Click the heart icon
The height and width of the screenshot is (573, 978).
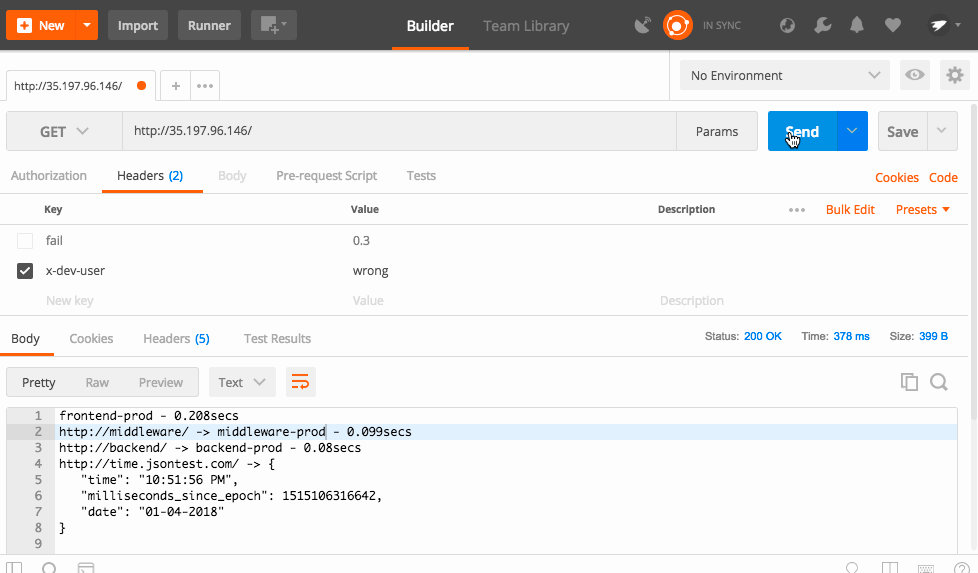point(893,26)
